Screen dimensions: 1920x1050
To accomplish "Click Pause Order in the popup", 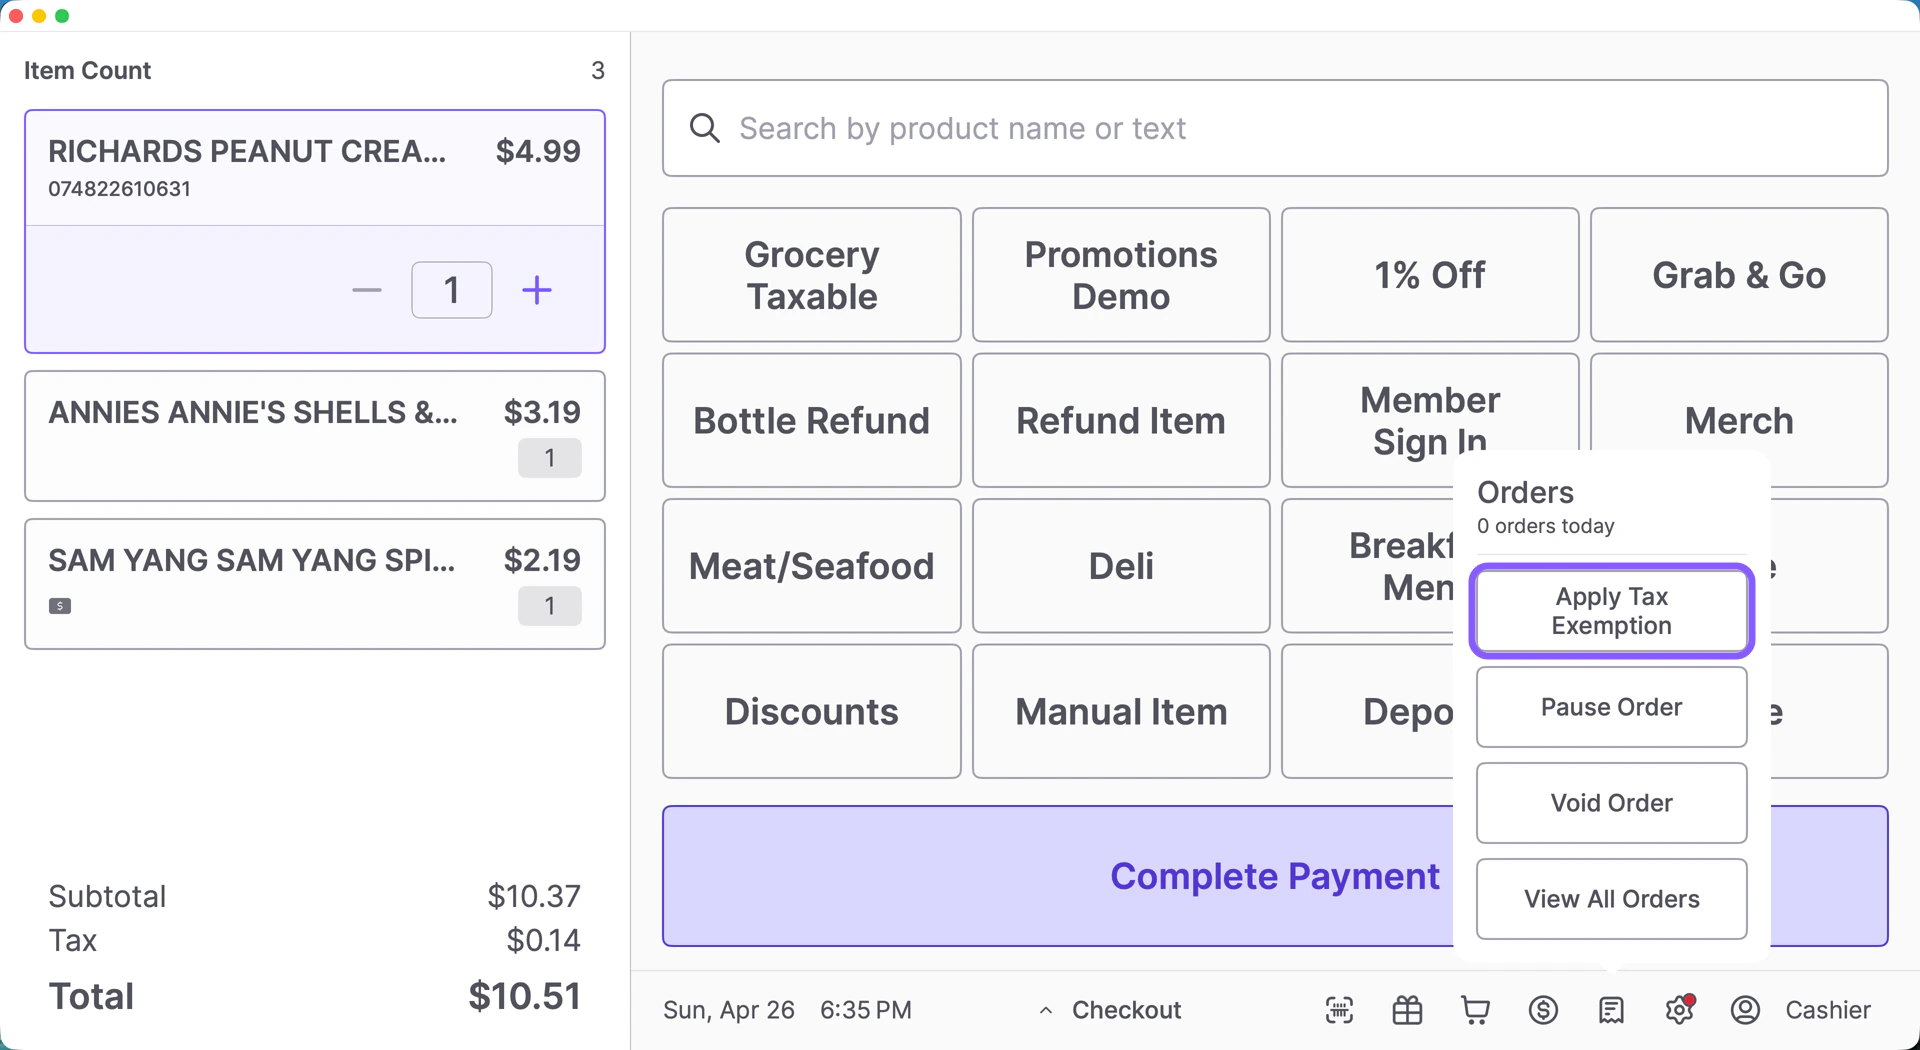I will pyautogui.click(x=1610, y=707).
